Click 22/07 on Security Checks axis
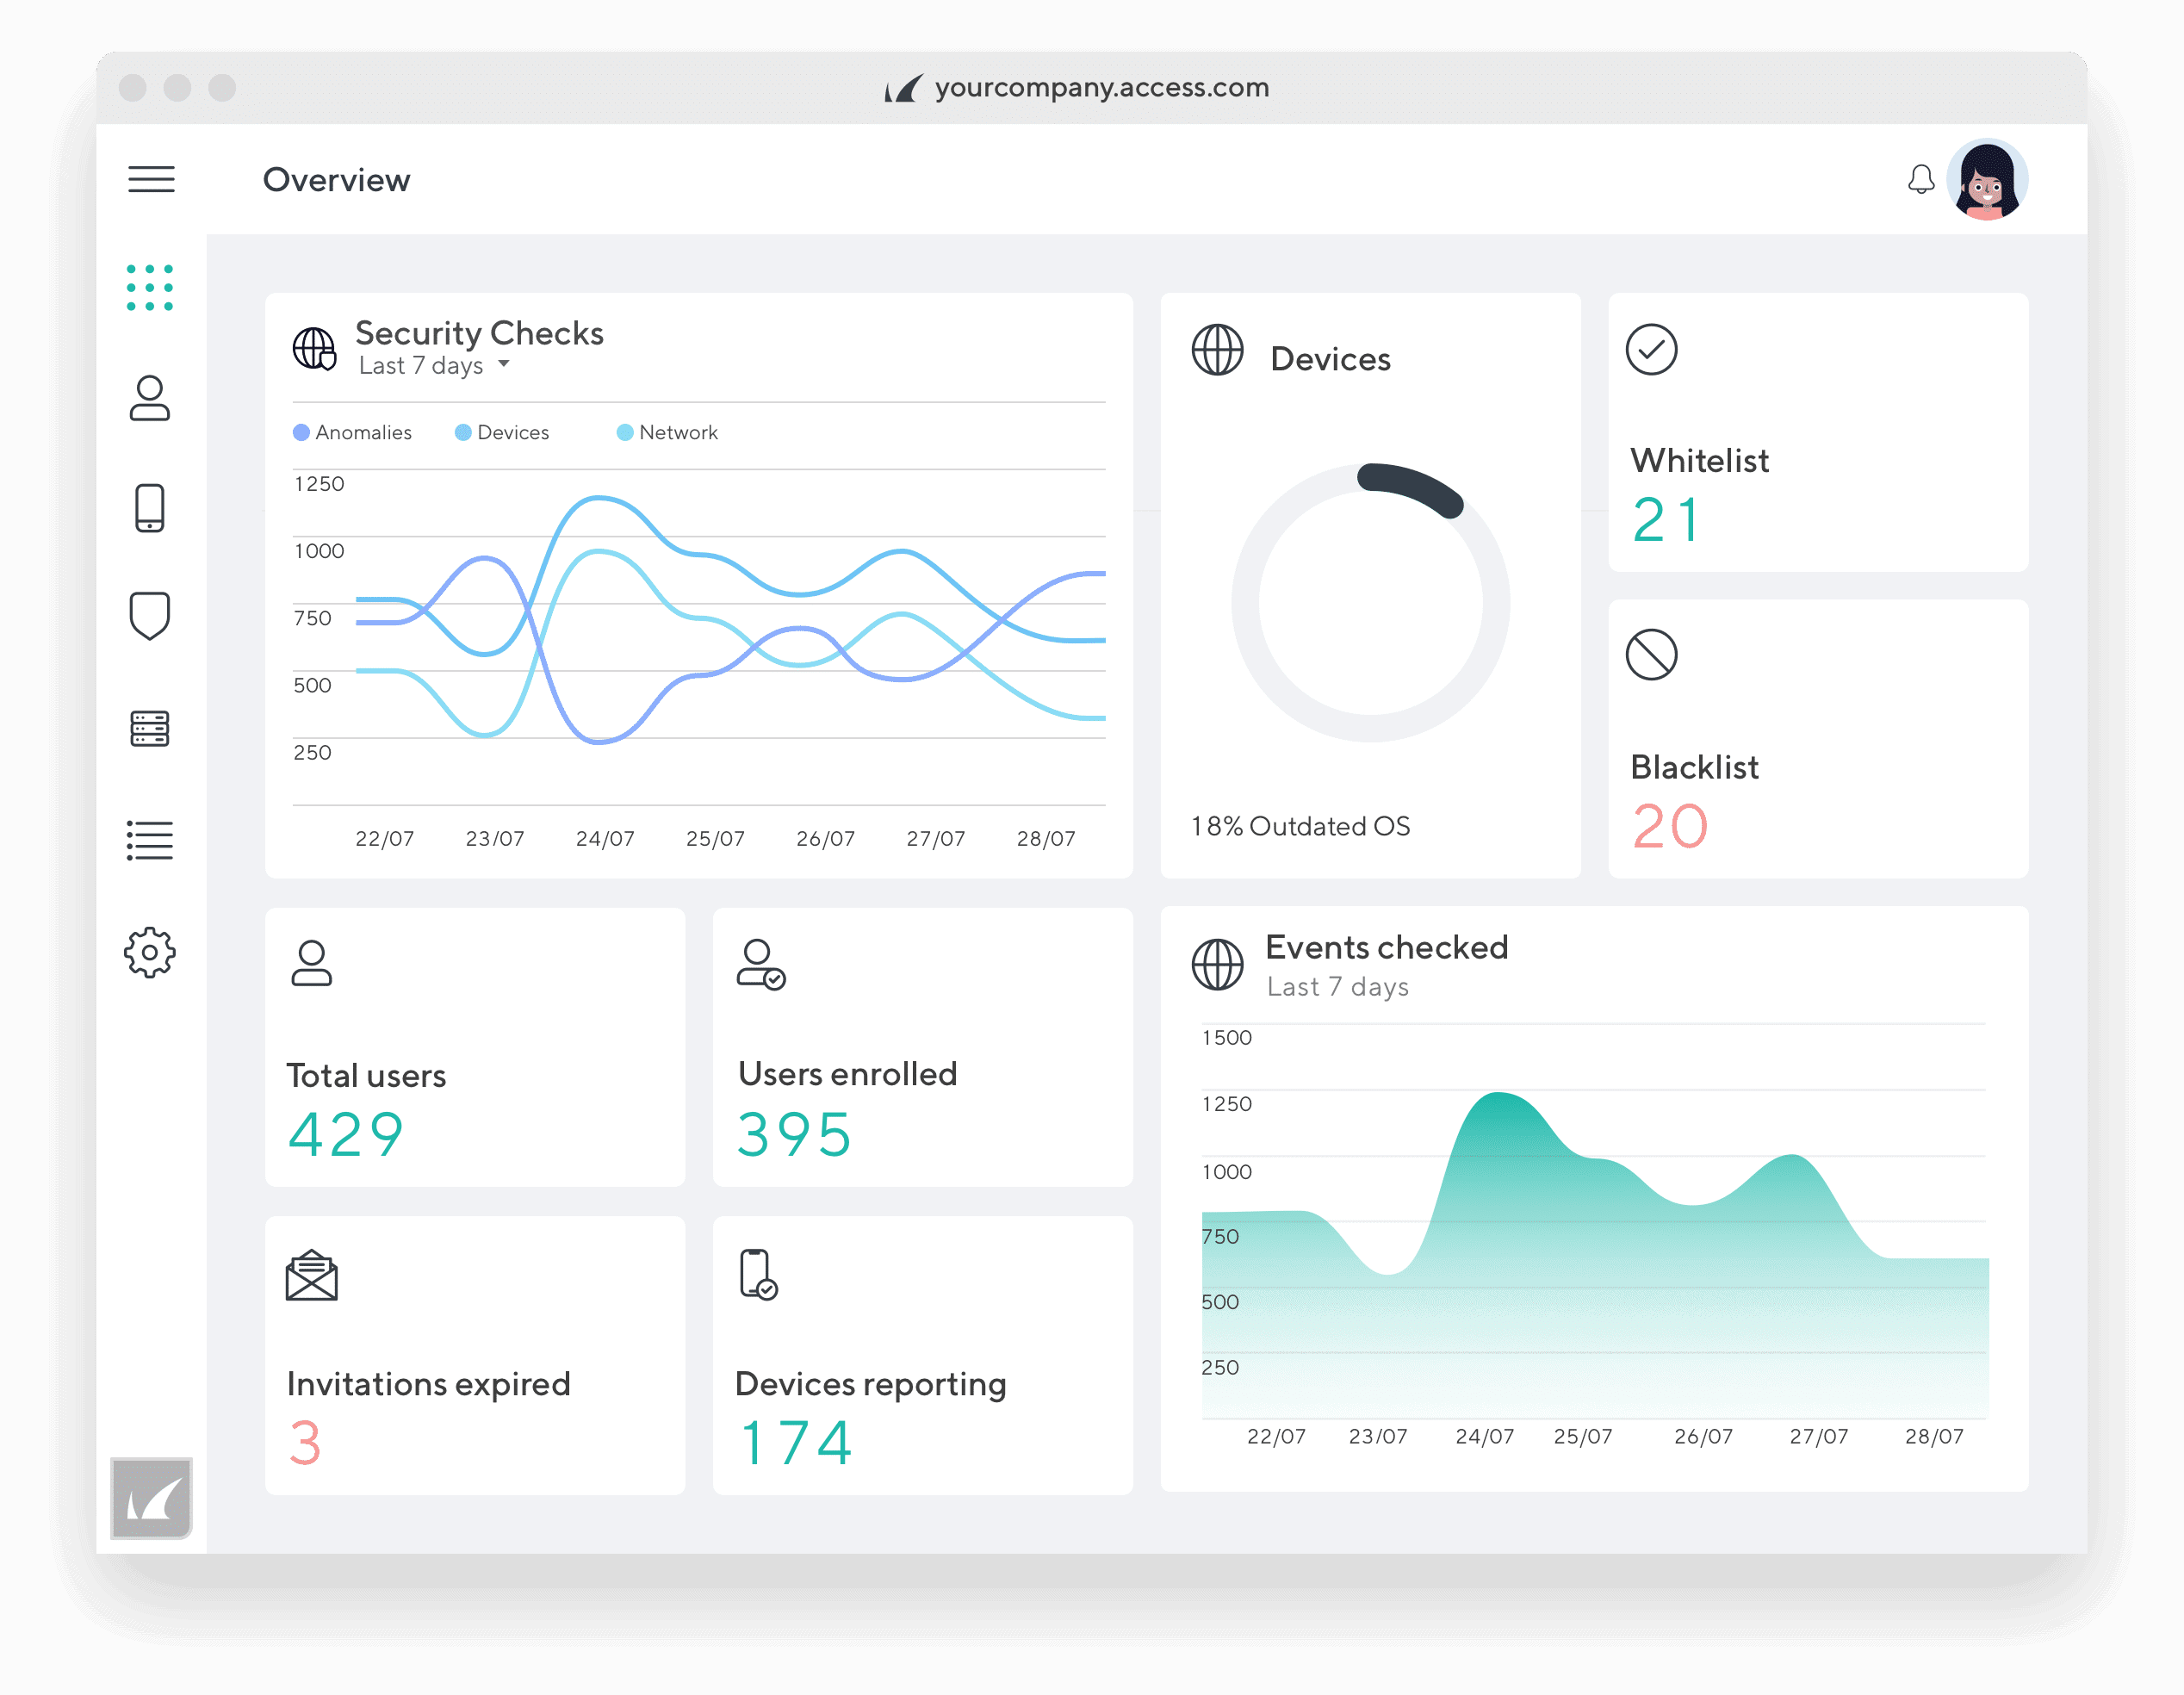 (385, 839)
